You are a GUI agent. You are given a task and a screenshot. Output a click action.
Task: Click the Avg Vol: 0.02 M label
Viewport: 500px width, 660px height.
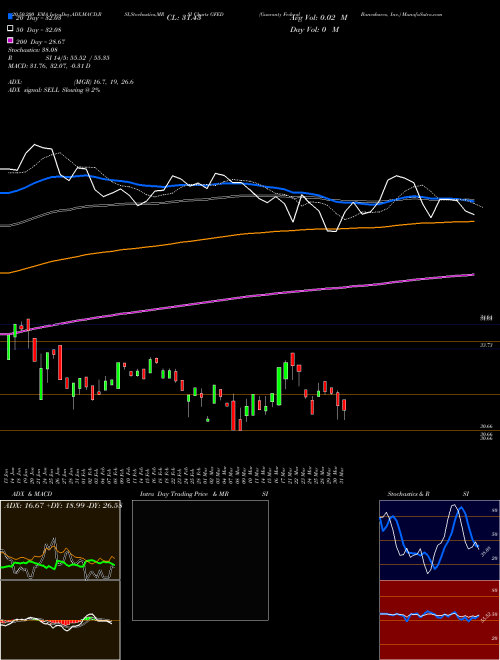pyautogui.click(x=319, y=17)
